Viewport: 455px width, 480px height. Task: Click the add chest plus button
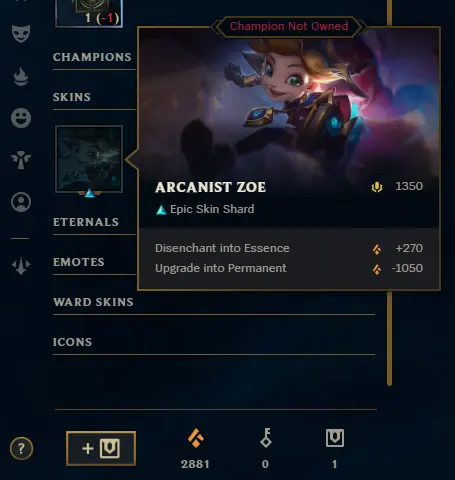tap(101, 448)
